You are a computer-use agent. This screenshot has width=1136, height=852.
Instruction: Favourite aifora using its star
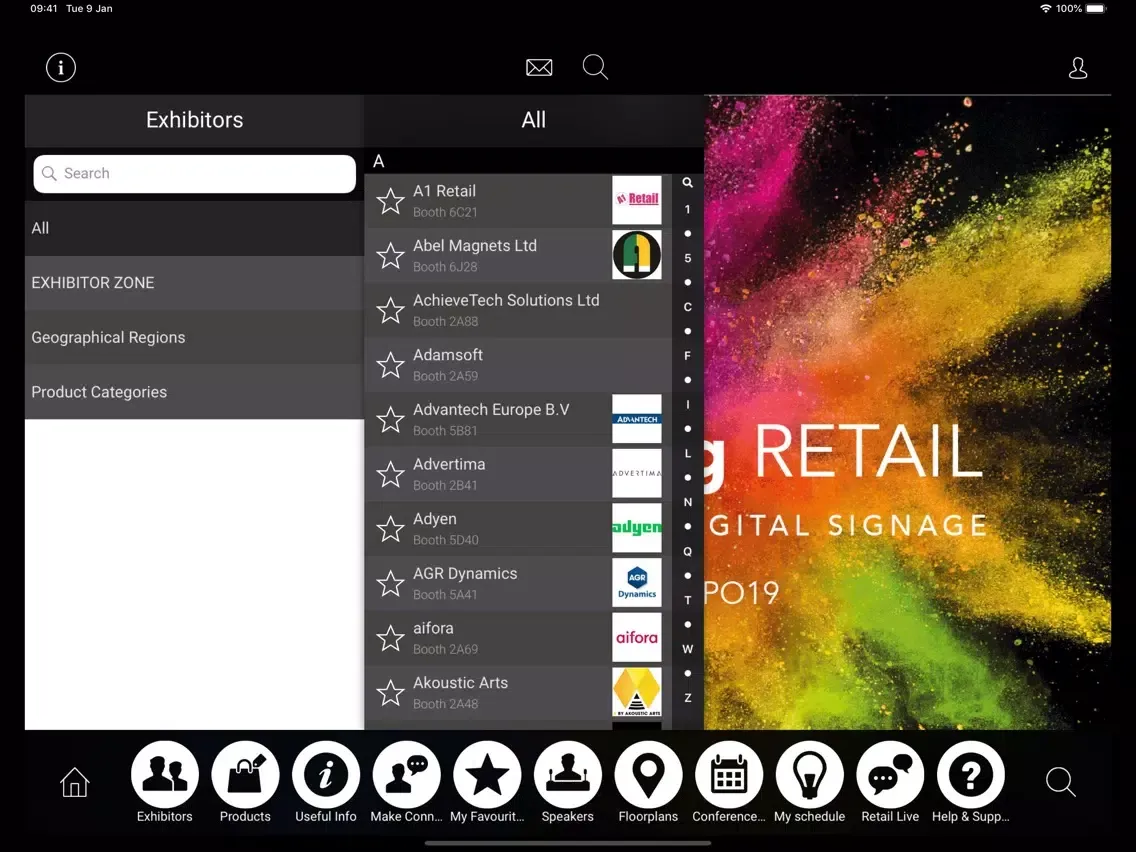pyautogui.click(x=390, y=638)
